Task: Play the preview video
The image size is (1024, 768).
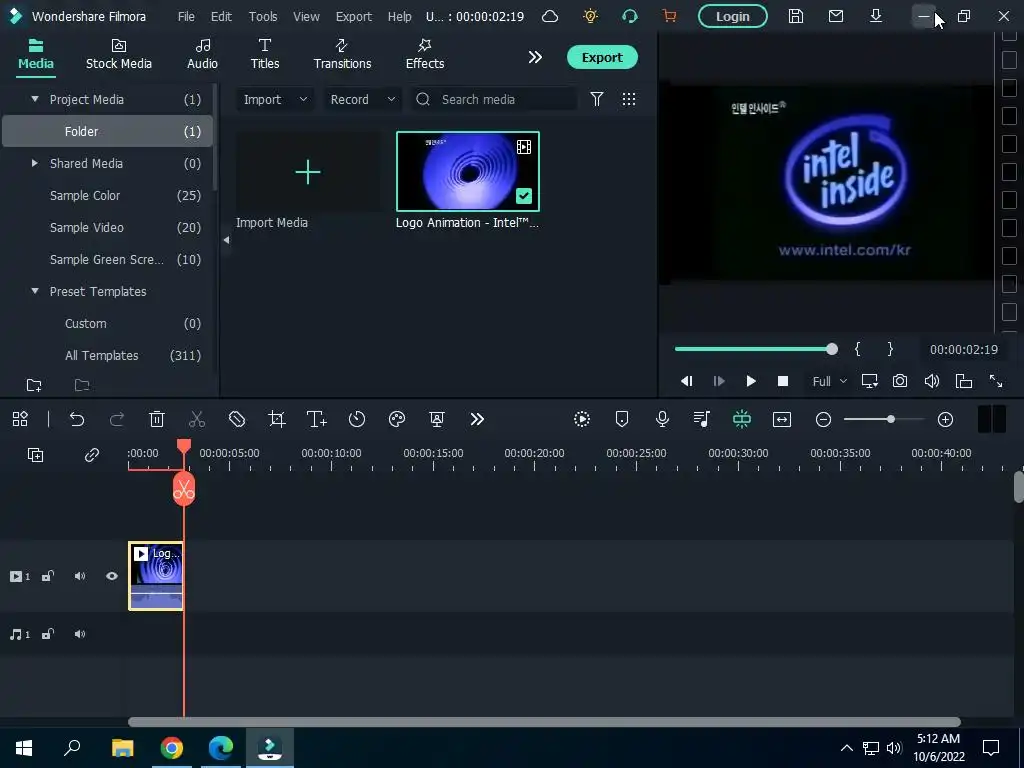Action: 750,381
